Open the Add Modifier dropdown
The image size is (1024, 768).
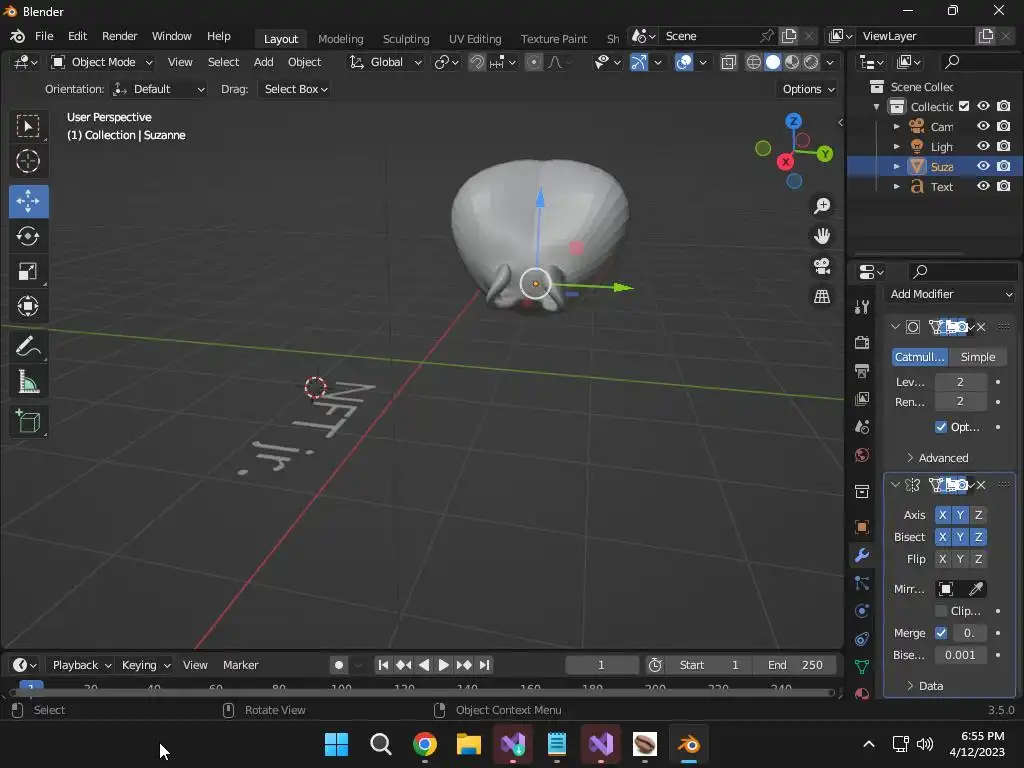pyautogui.click(x=950, y=294)
